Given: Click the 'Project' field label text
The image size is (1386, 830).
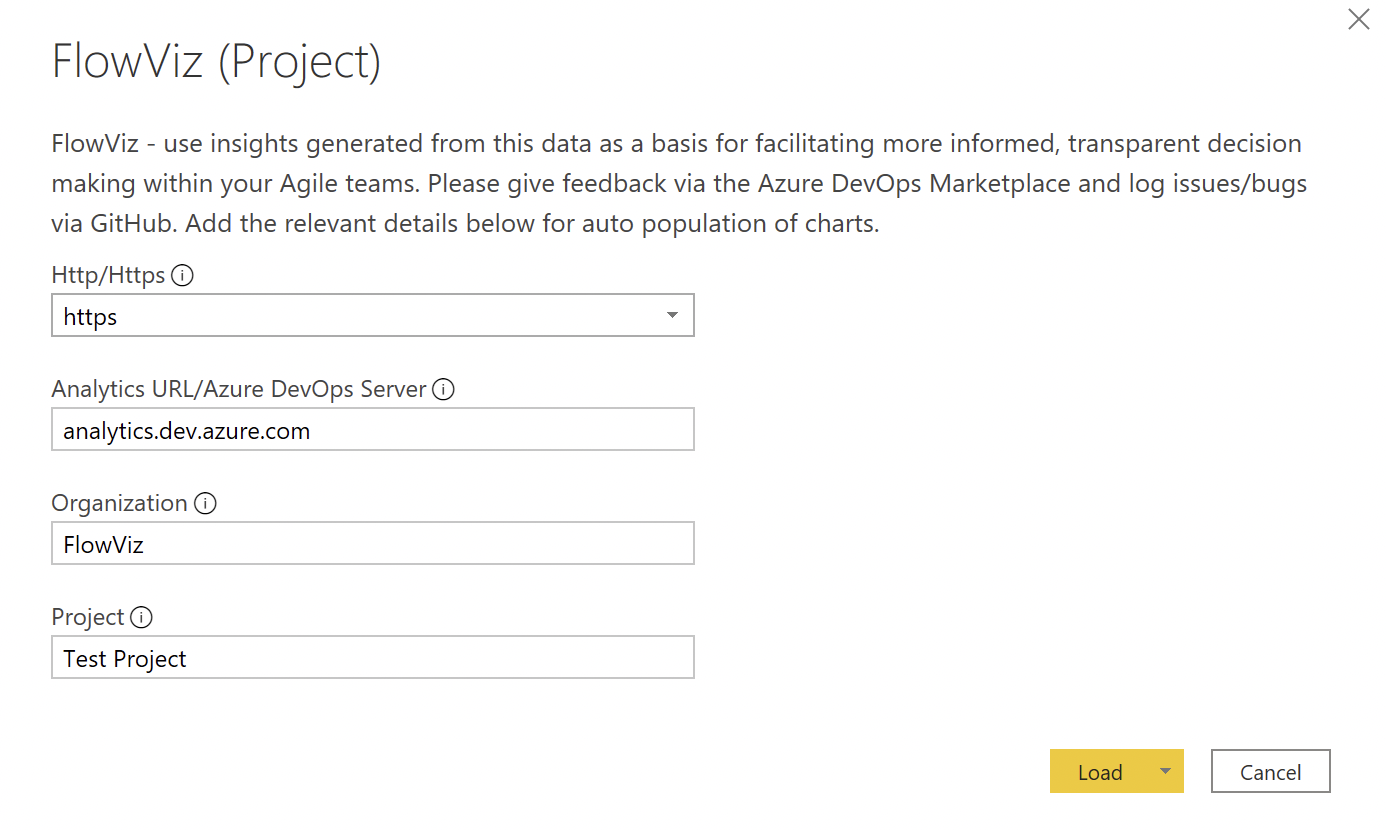Looking at the screenshot, I should tap(88, 617).
